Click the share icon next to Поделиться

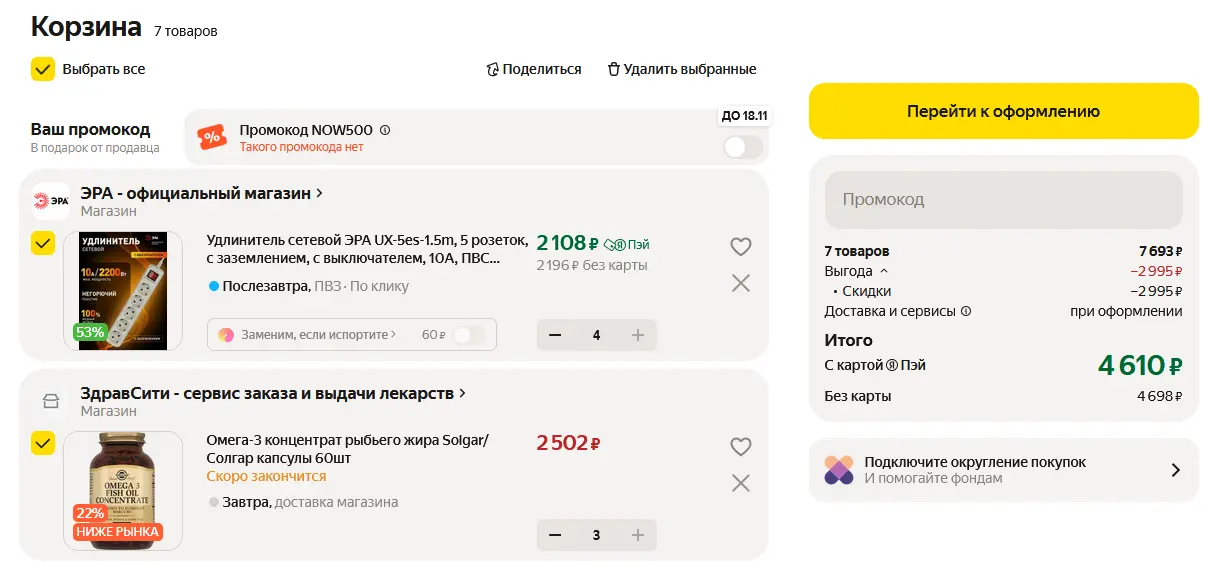(x=492, y=69)
